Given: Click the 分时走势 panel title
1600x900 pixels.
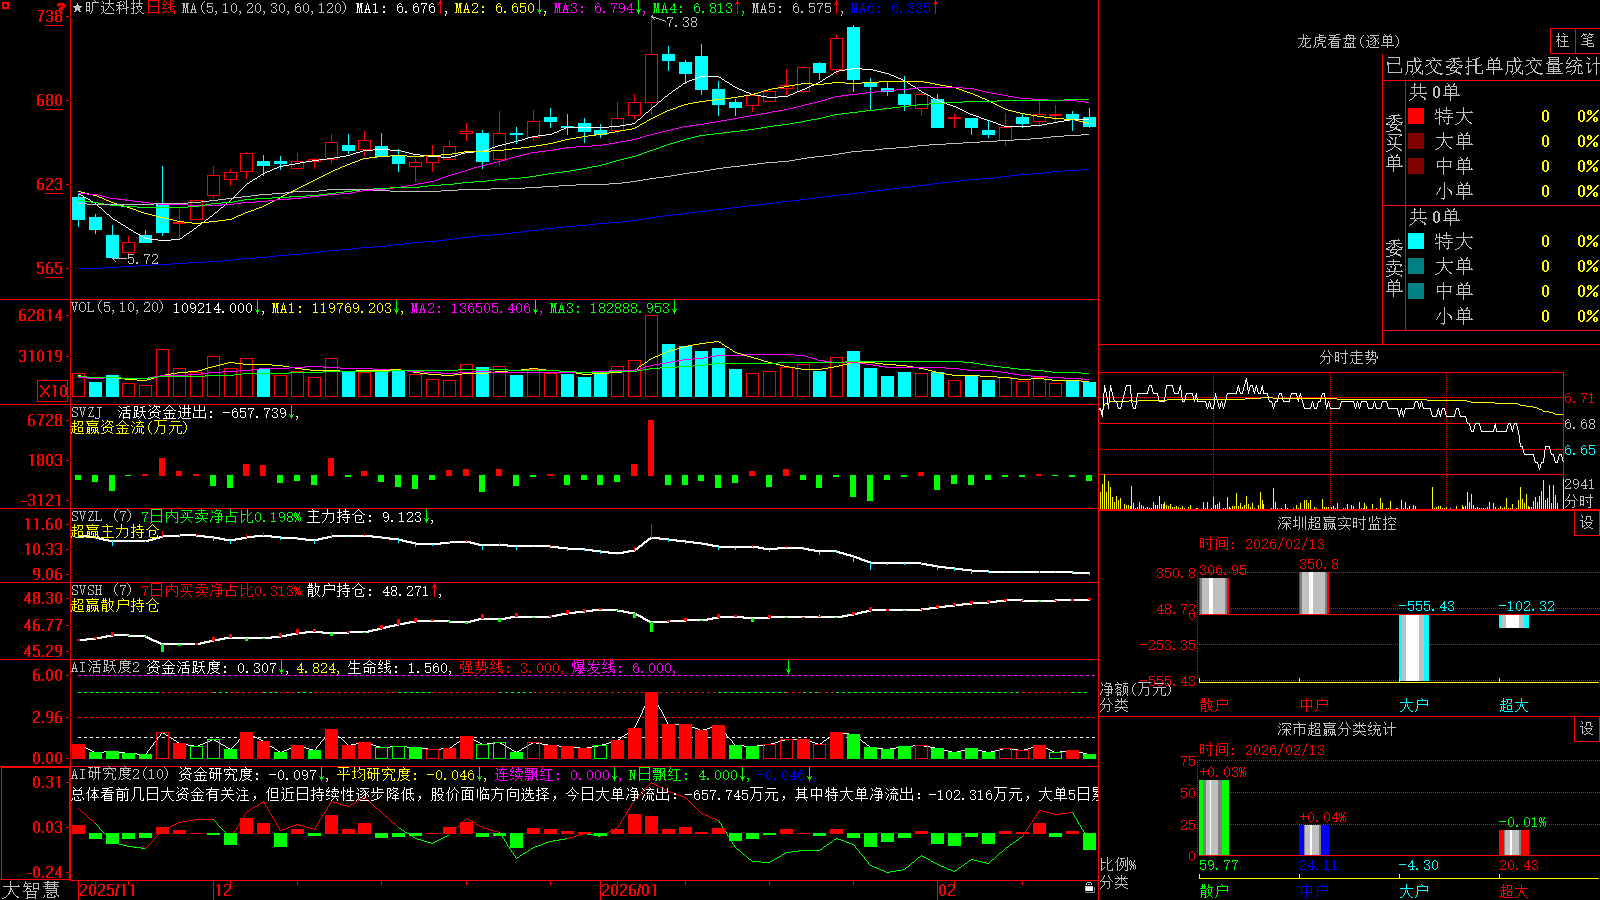Looking at the screenshot, I should (x=1348, y=357).
